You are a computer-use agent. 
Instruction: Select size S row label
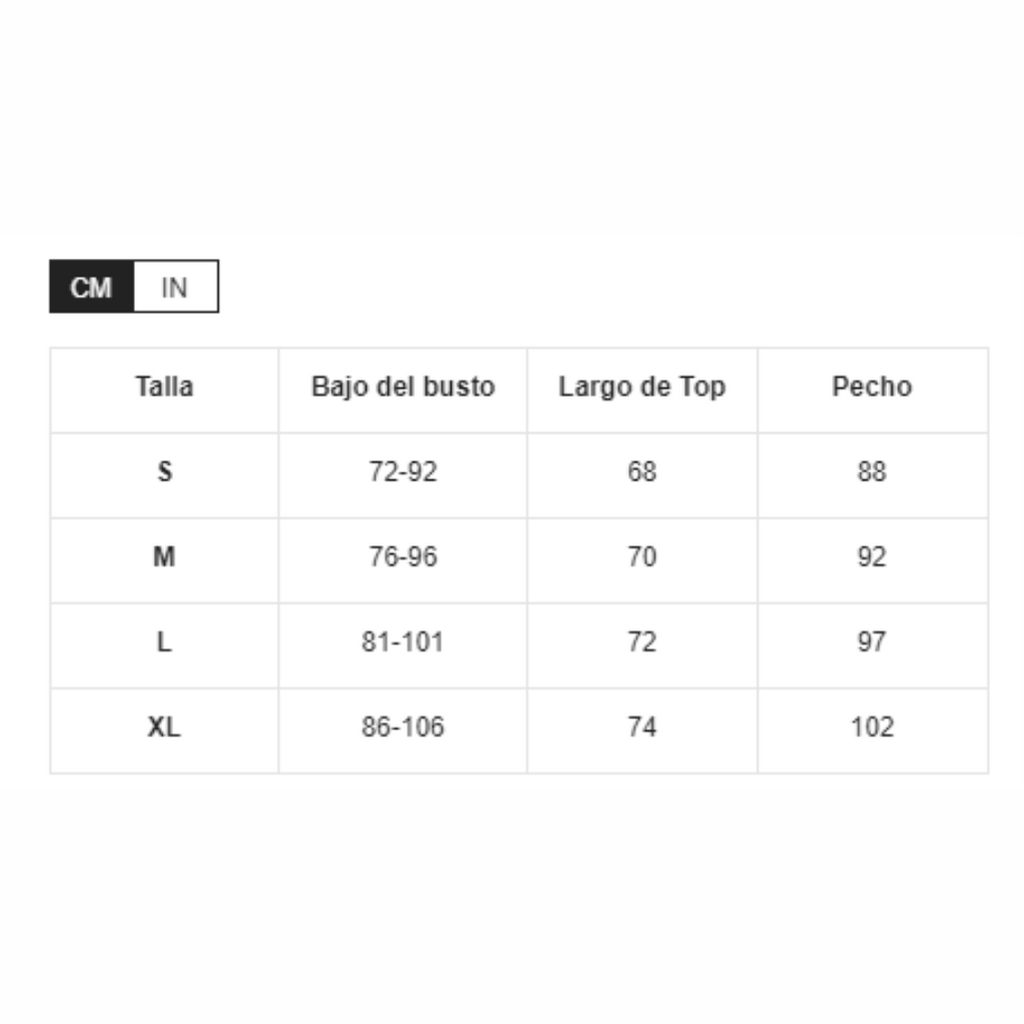[x=165, y=472]
